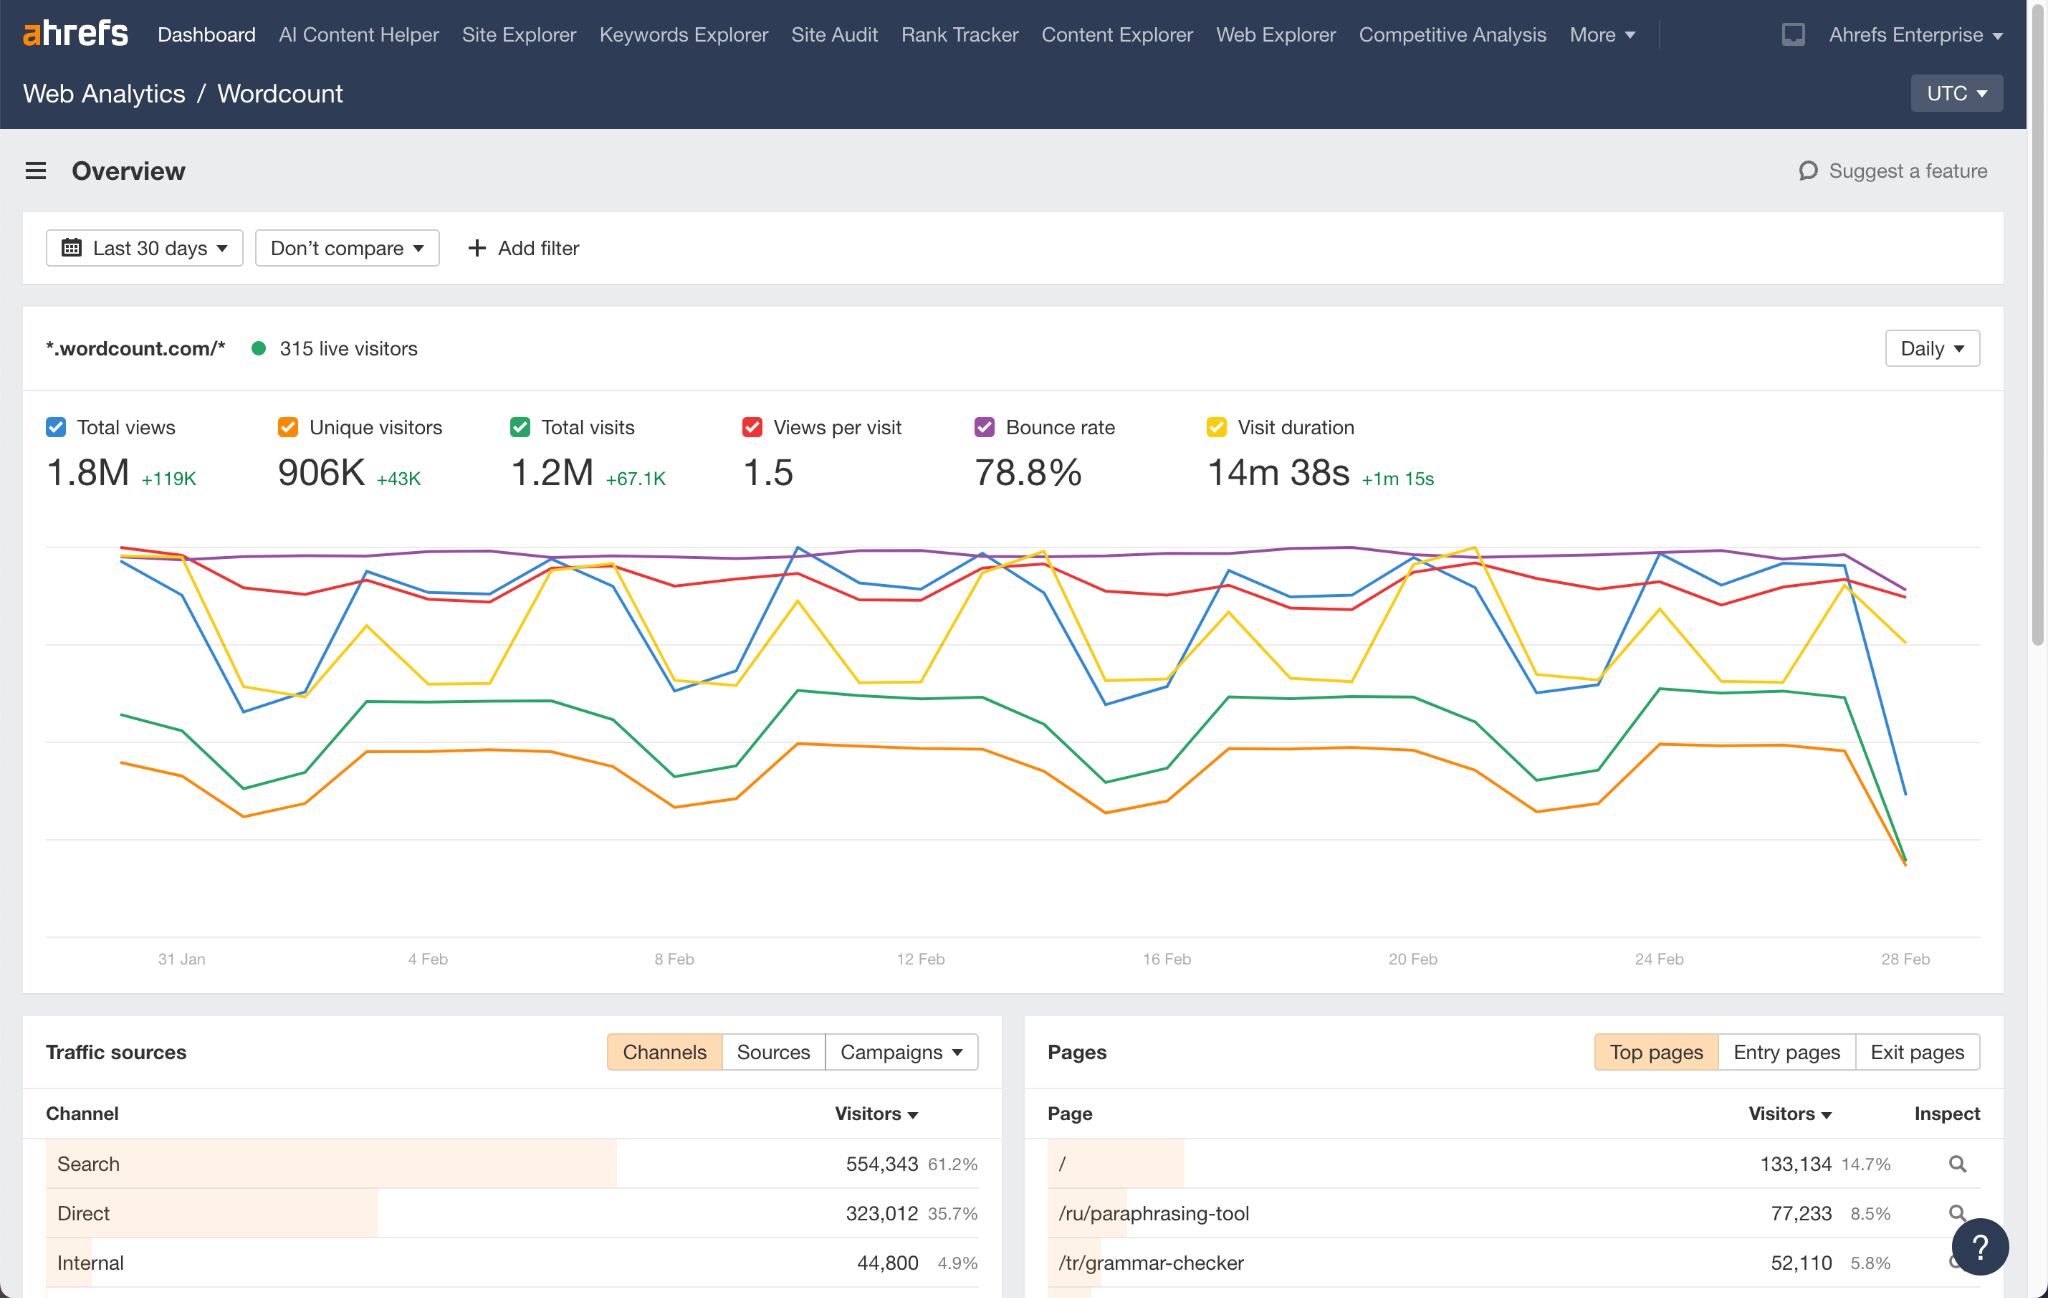
Task: Expand the Don't compare dropdown
Action: coord(346,248)
